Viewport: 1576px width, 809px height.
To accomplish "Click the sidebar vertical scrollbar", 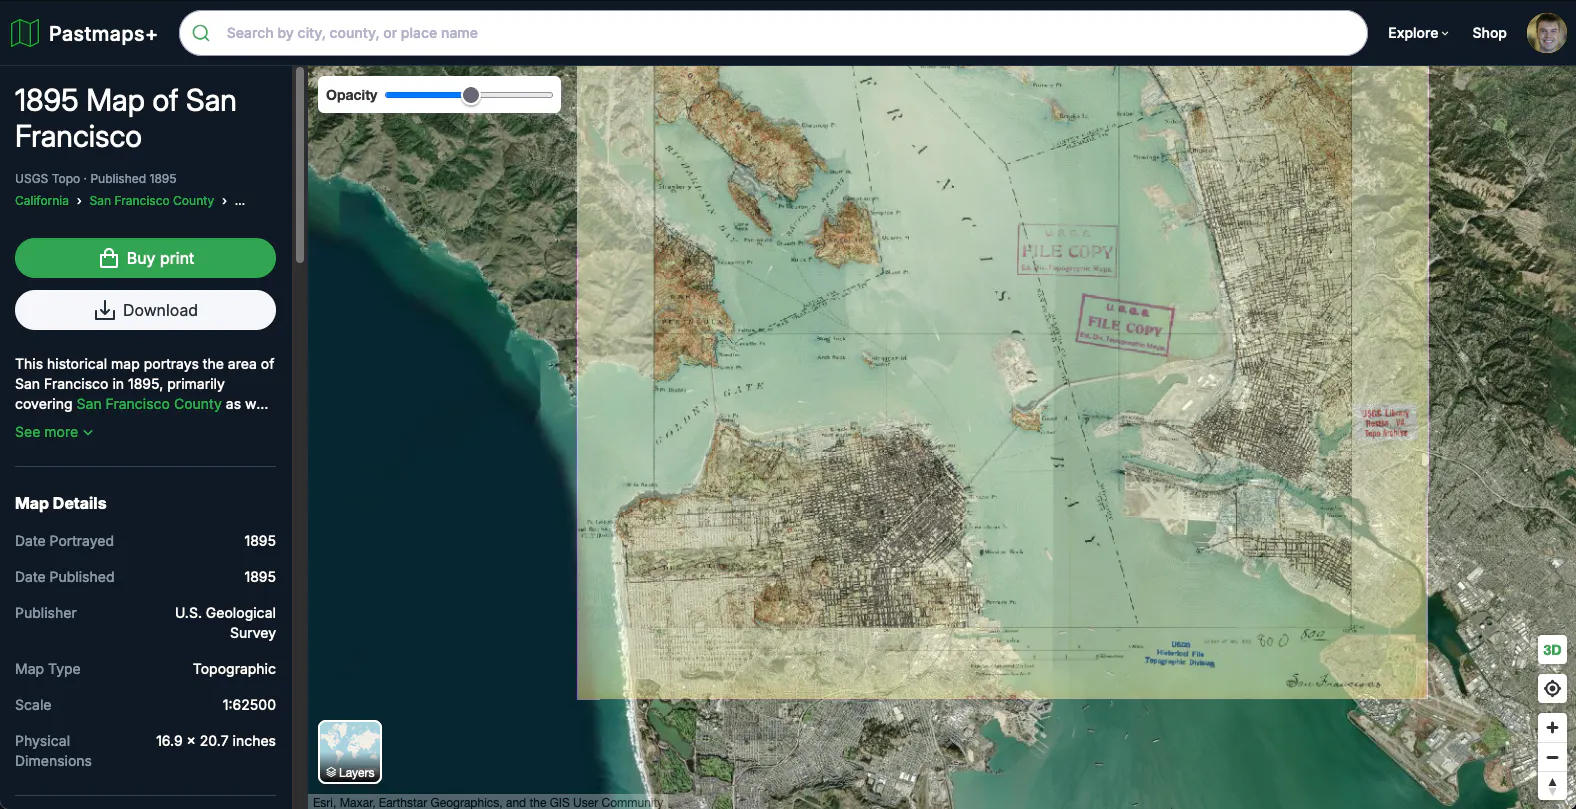I will click(299, 165).
